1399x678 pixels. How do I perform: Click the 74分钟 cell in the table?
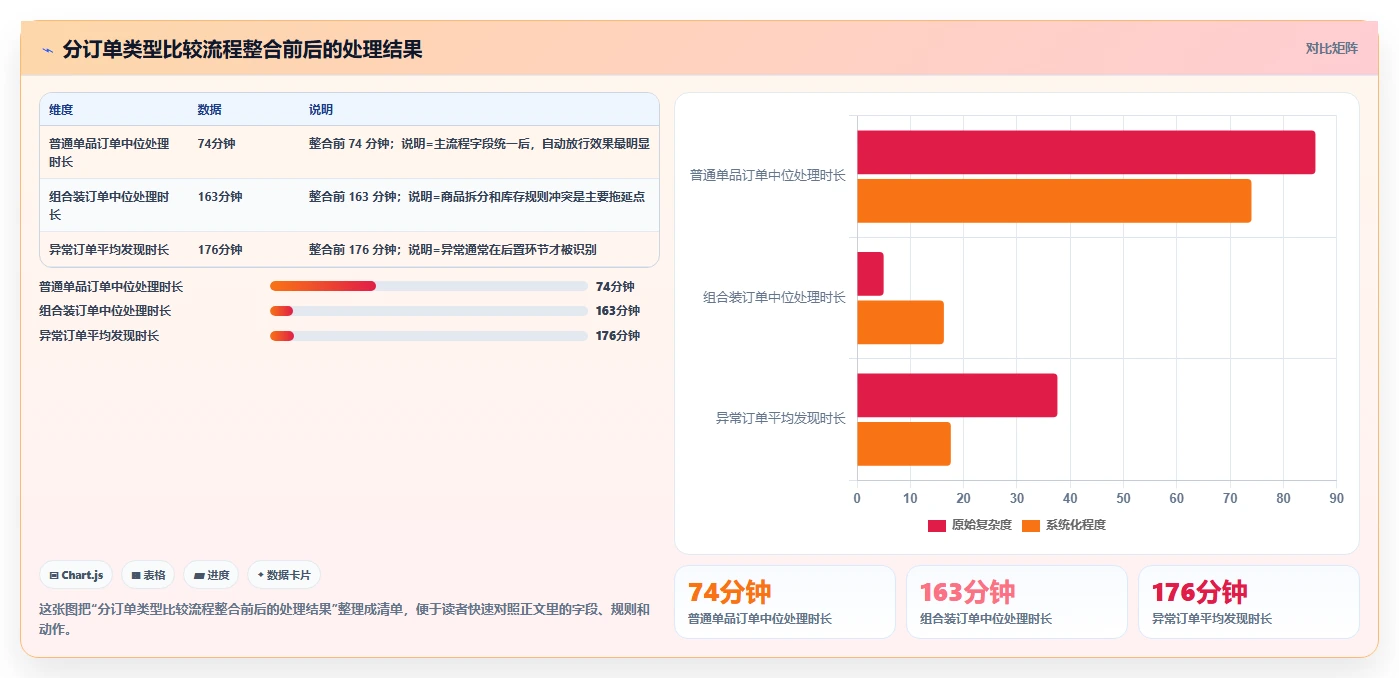(x=217, y=144)
